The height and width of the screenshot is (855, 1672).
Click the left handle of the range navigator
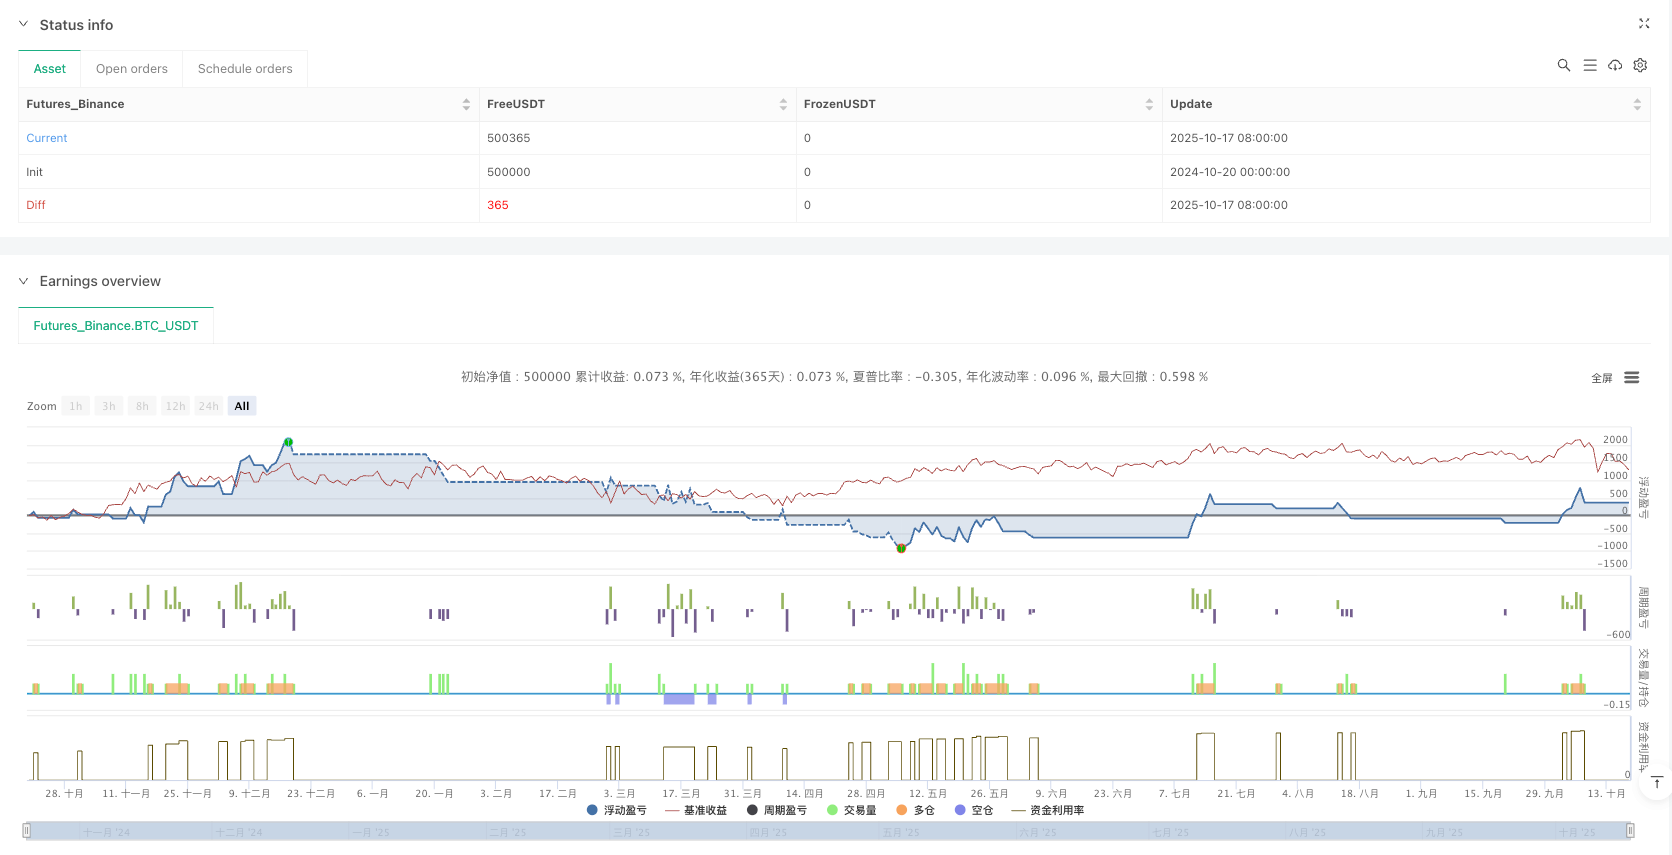(x=27, y=830)
